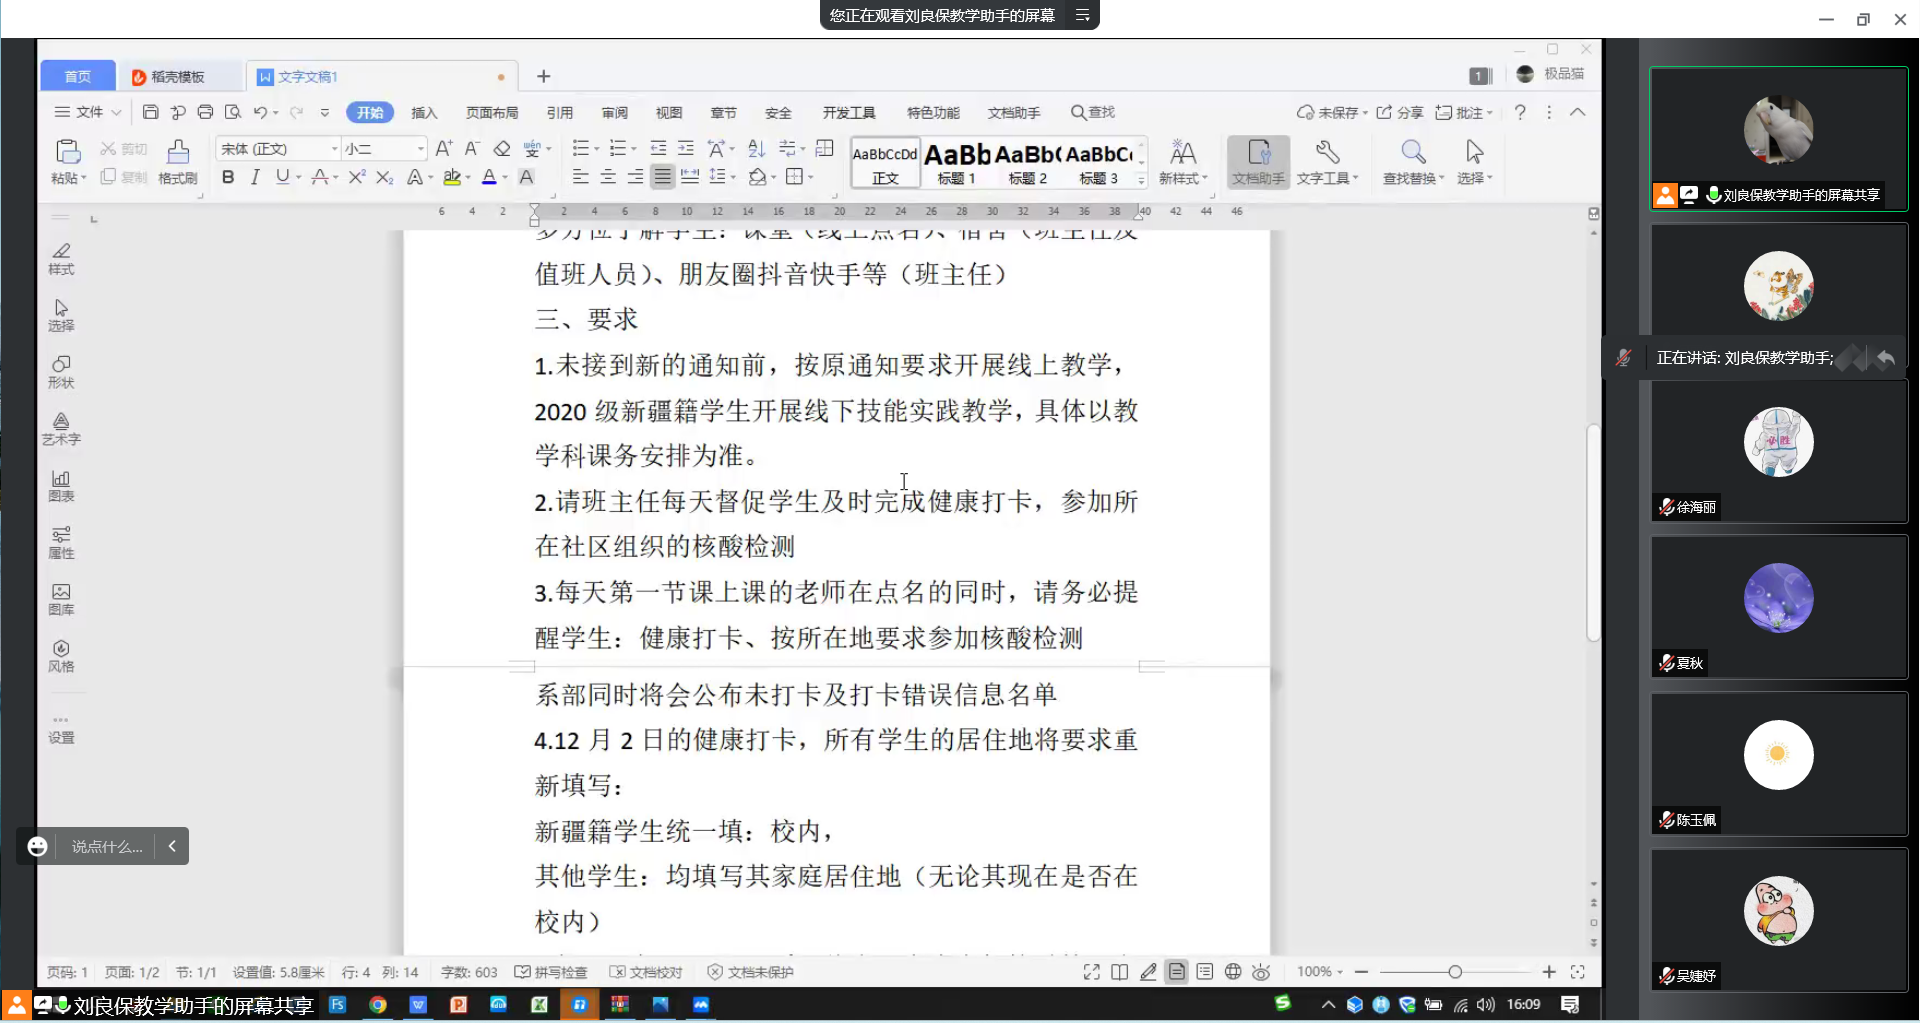Apply the 标题 1 heading style

click(x=956, y=163)
